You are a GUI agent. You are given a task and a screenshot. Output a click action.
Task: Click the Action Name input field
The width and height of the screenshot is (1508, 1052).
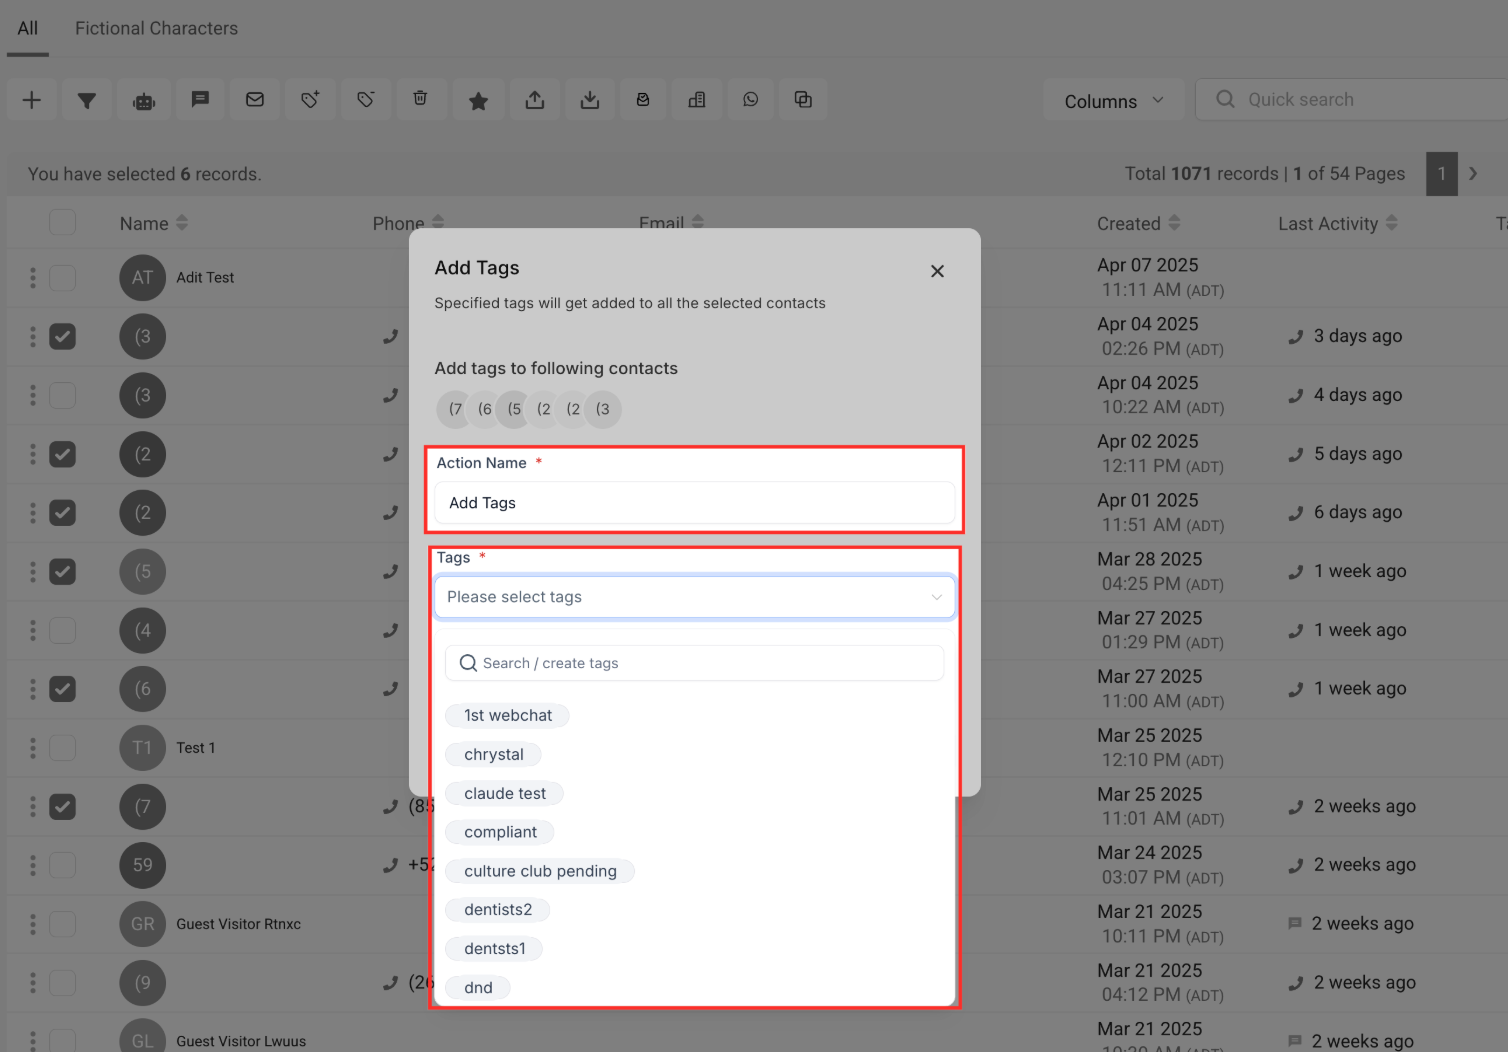(694, 503)
